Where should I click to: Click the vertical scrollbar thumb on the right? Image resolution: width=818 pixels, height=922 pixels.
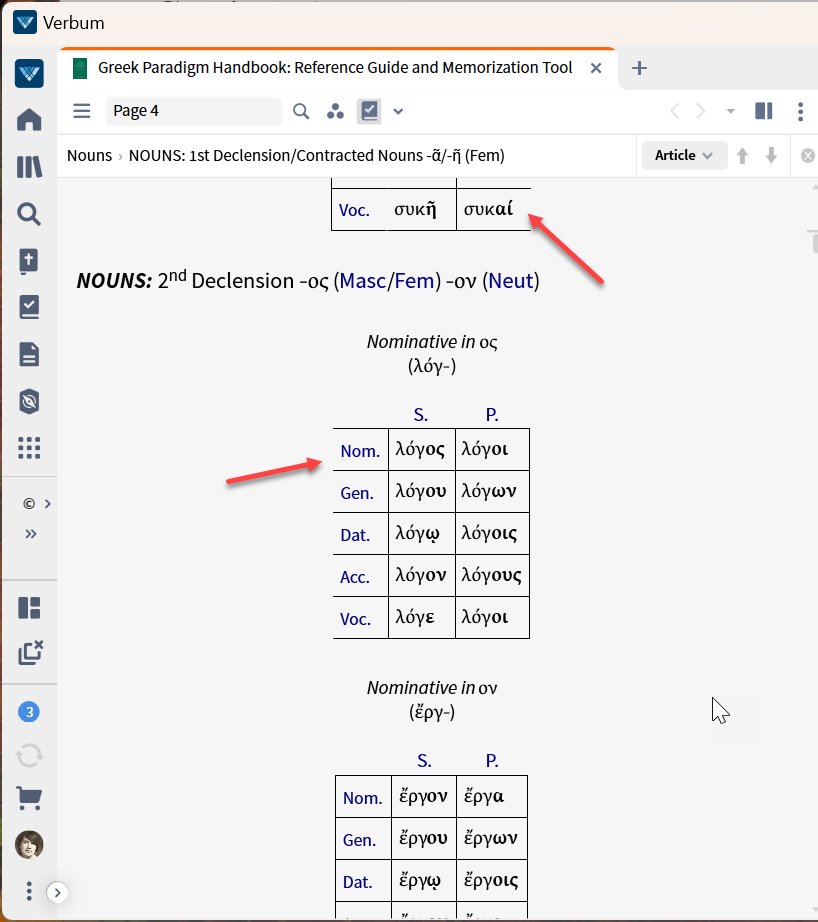click(814, 242)
